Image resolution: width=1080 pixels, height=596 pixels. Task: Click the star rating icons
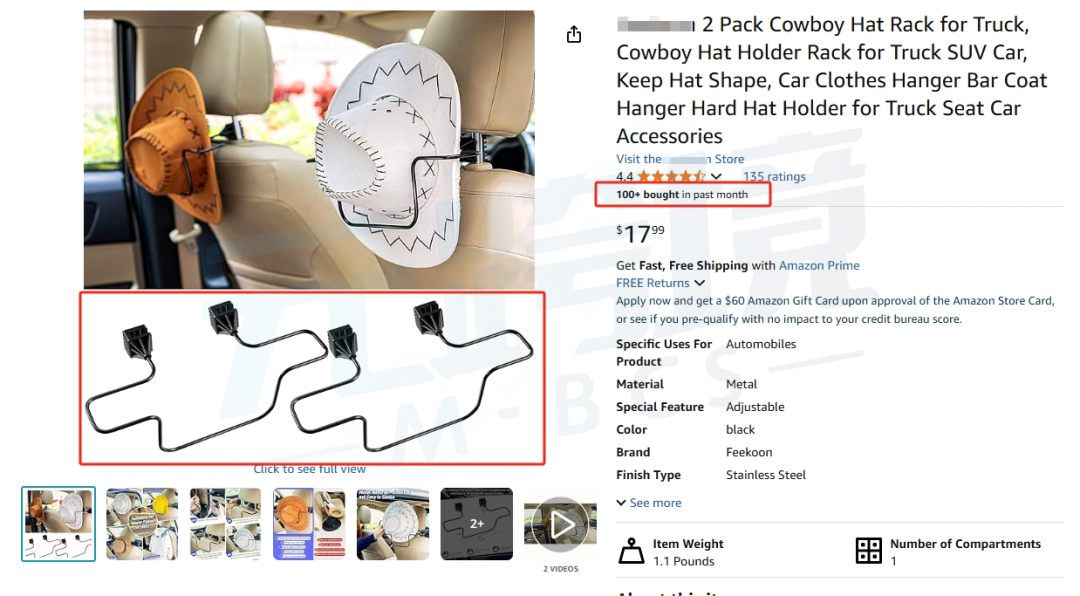(672, 176)
